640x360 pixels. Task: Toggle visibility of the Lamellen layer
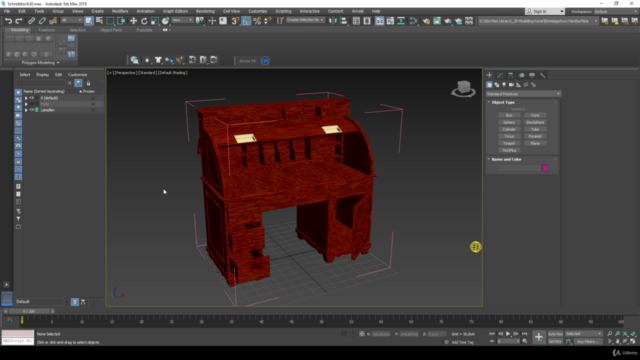coord(31,110)
